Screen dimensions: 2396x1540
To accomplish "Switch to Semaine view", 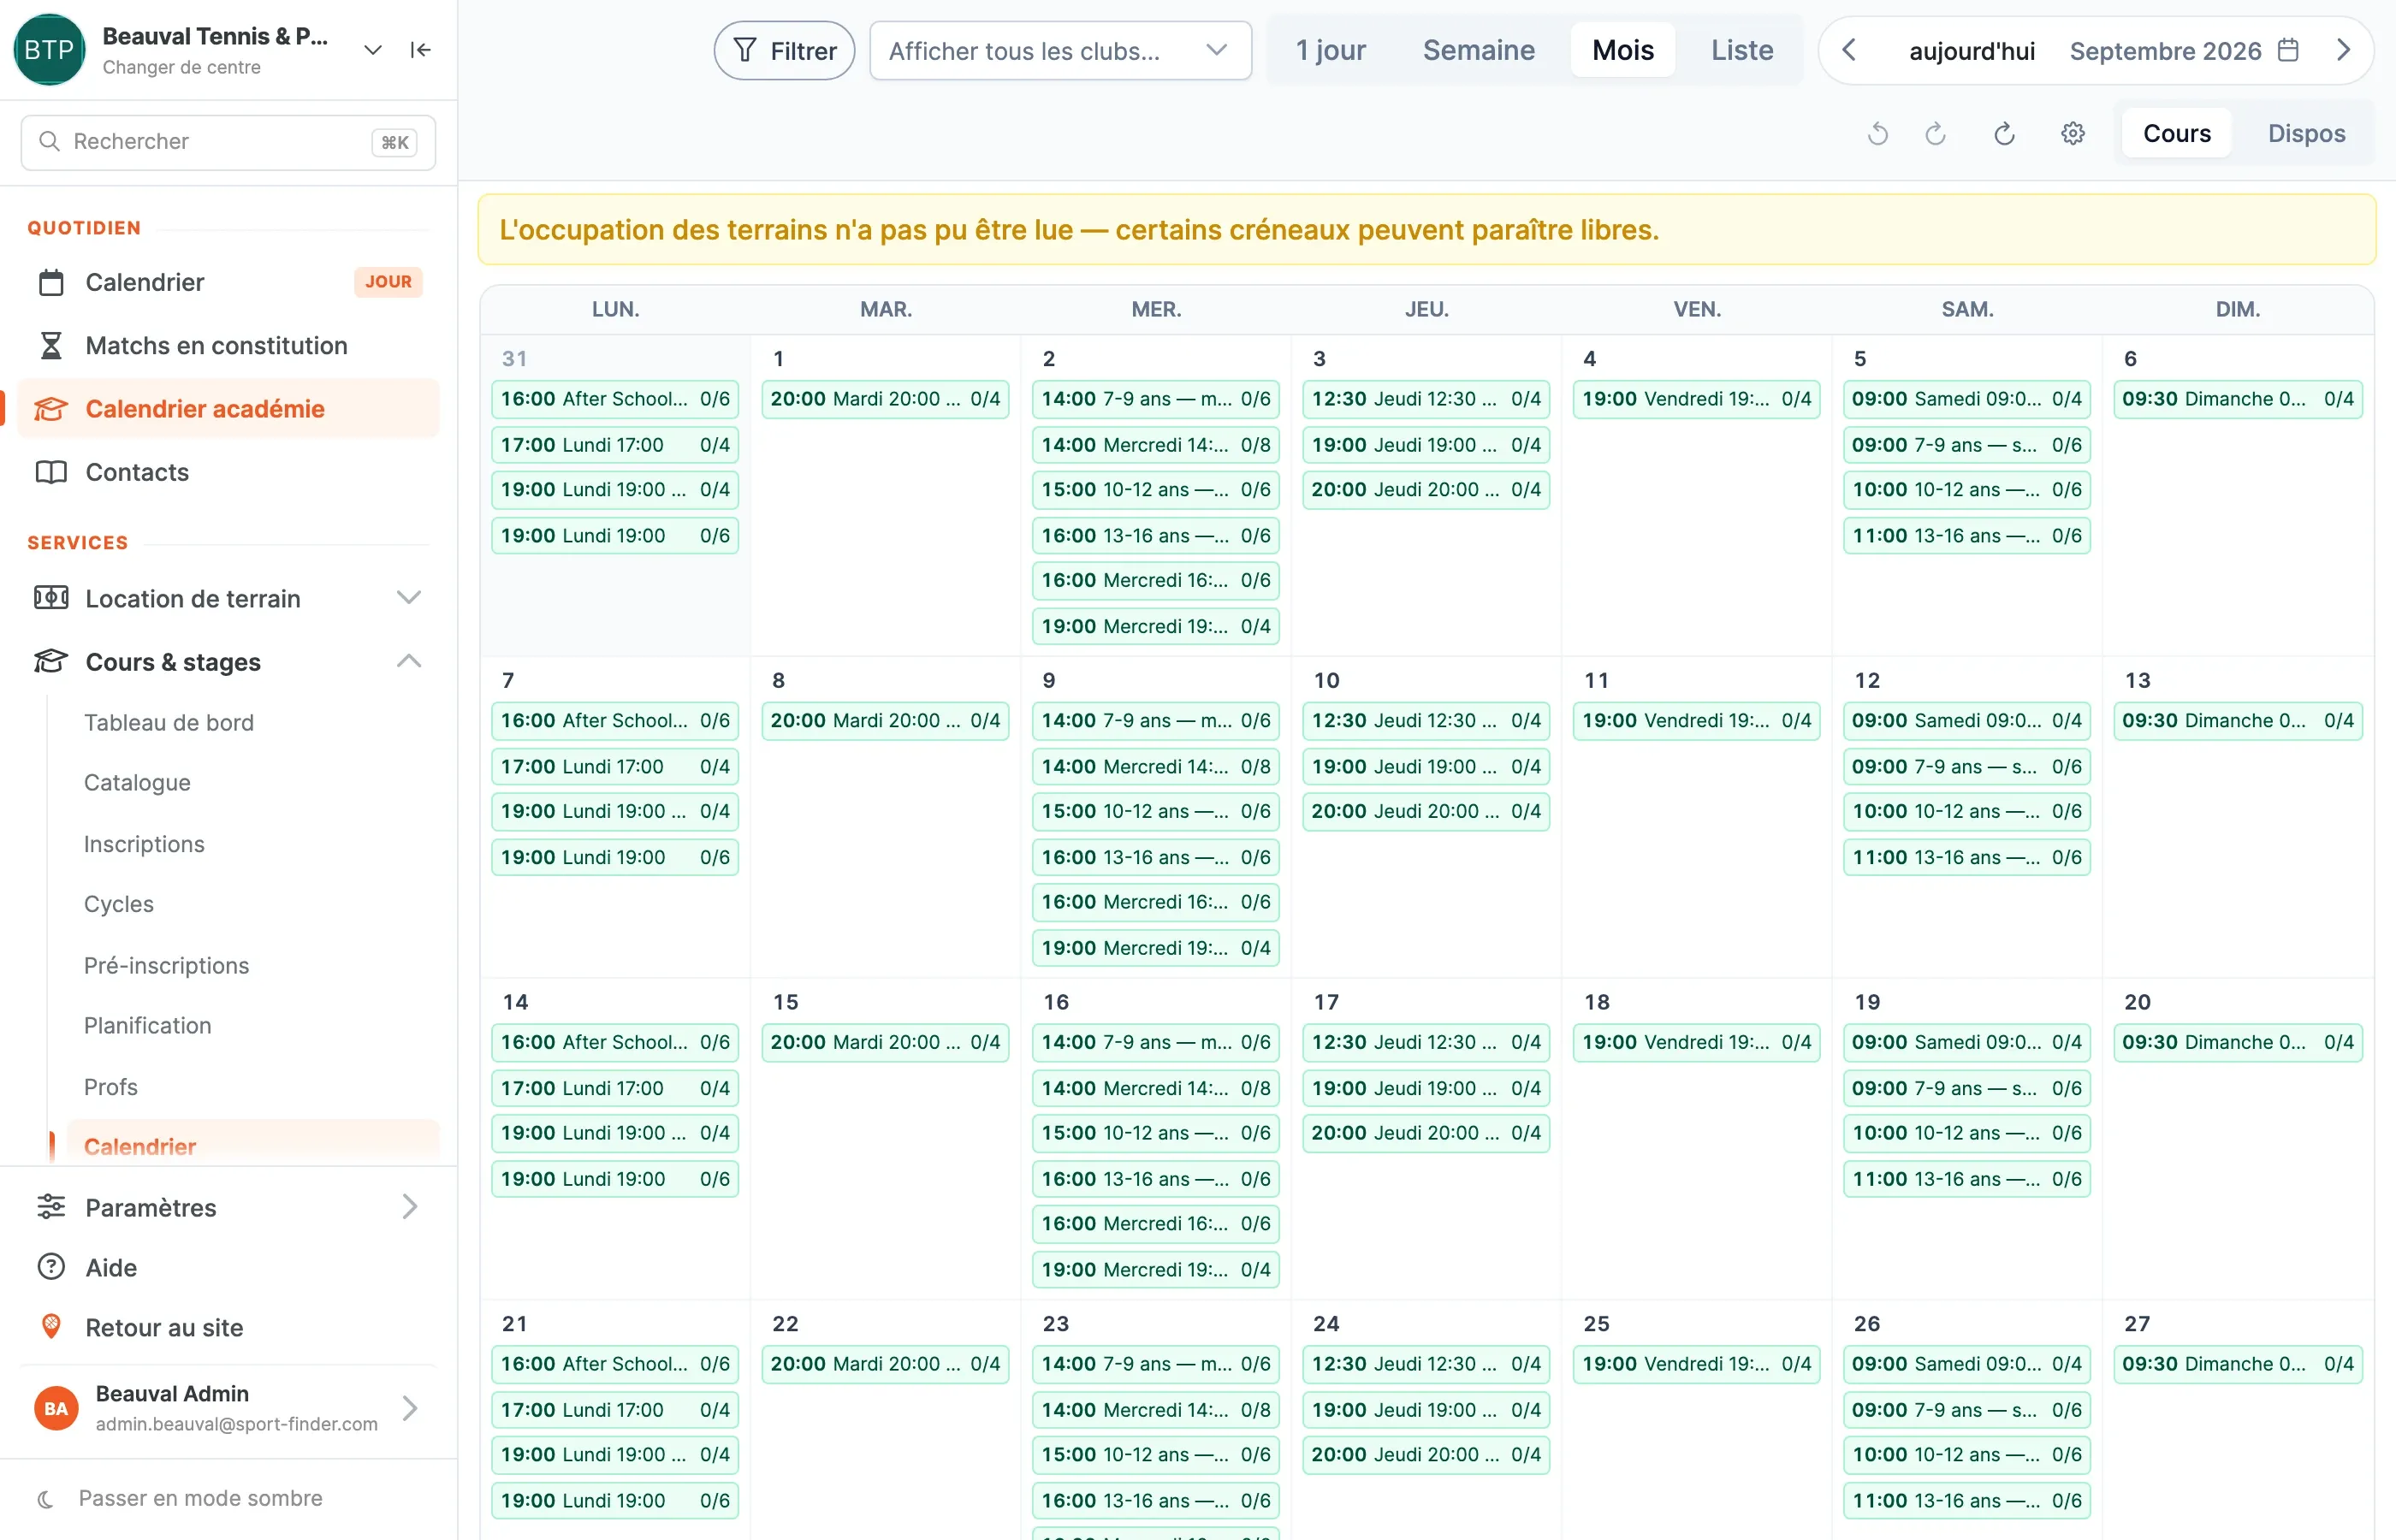I will click(x=1478, y=50).
